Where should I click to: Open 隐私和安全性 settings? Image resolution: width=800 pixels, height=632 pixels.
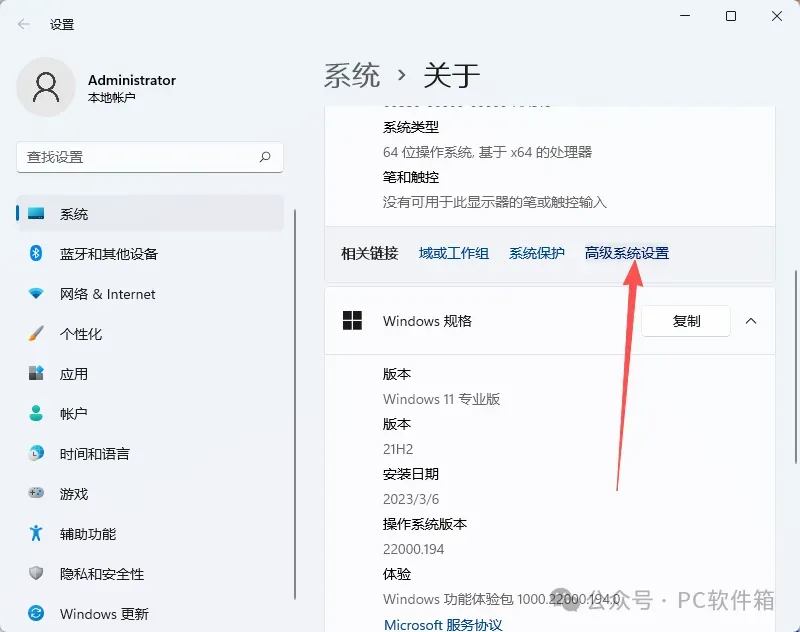click(x=150, y=573)
